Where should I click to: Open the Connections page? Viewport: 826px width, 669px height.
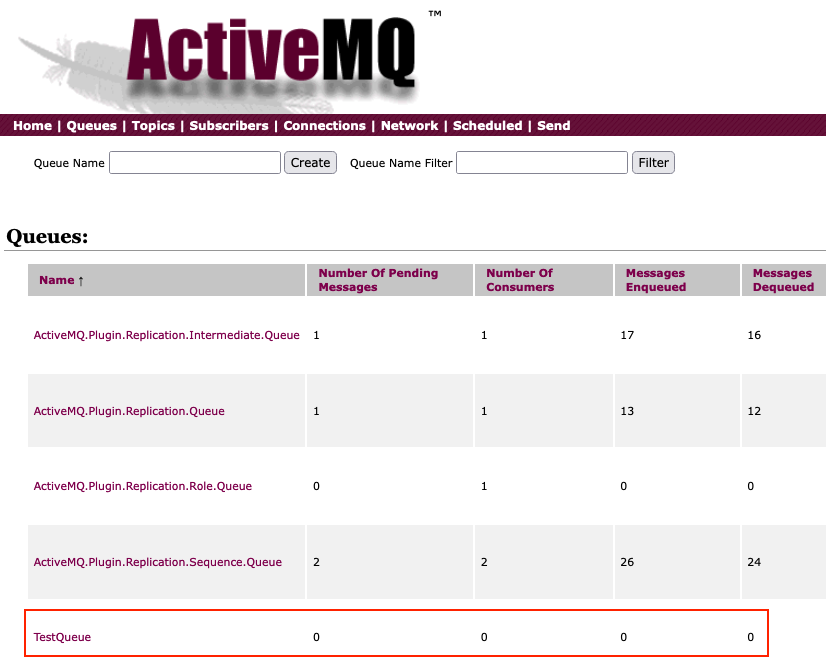[324, 125]
